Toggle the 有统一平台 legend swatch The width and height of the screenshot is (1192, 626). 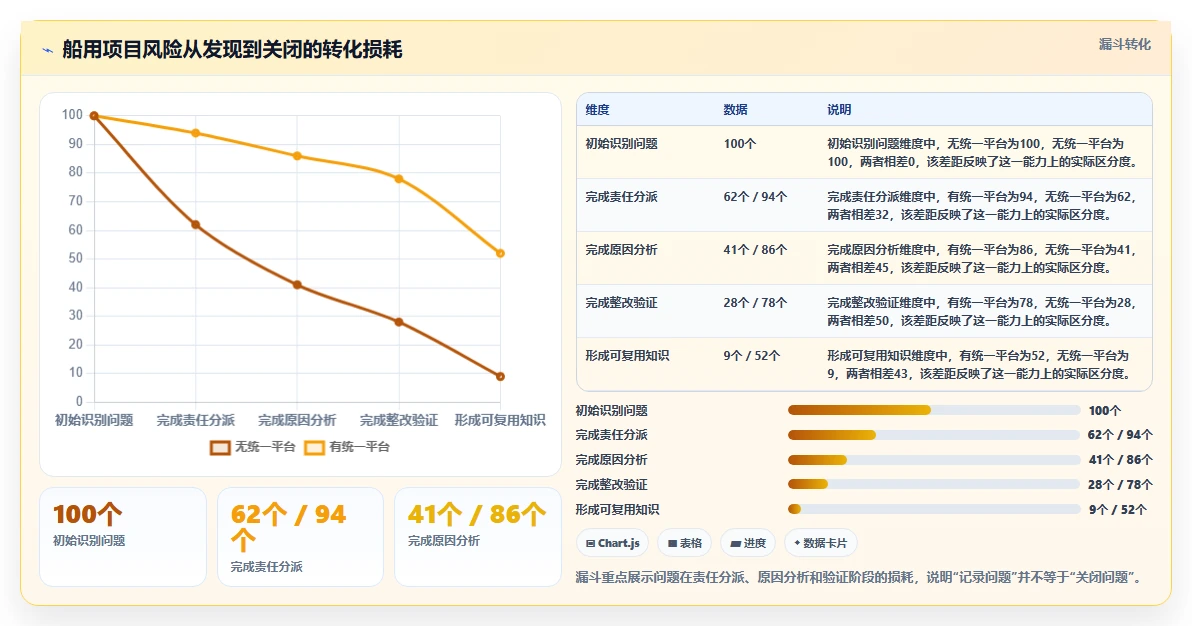[314, 447]
